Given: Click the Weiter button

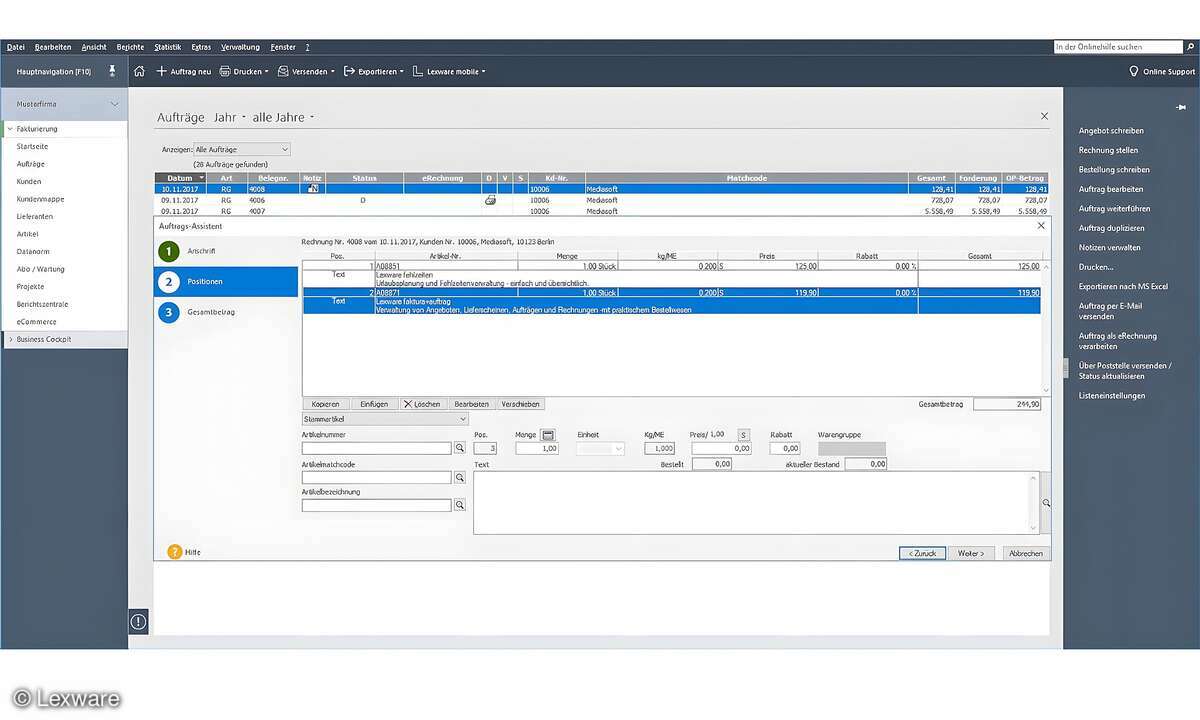Looking at the screenshot, I should [971, 553].
